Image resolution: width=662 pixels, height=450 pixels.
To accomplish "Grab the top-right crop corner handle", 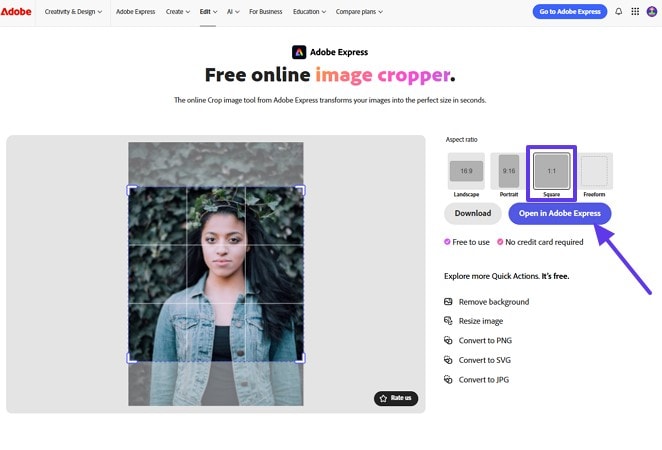I will (300, 190).
